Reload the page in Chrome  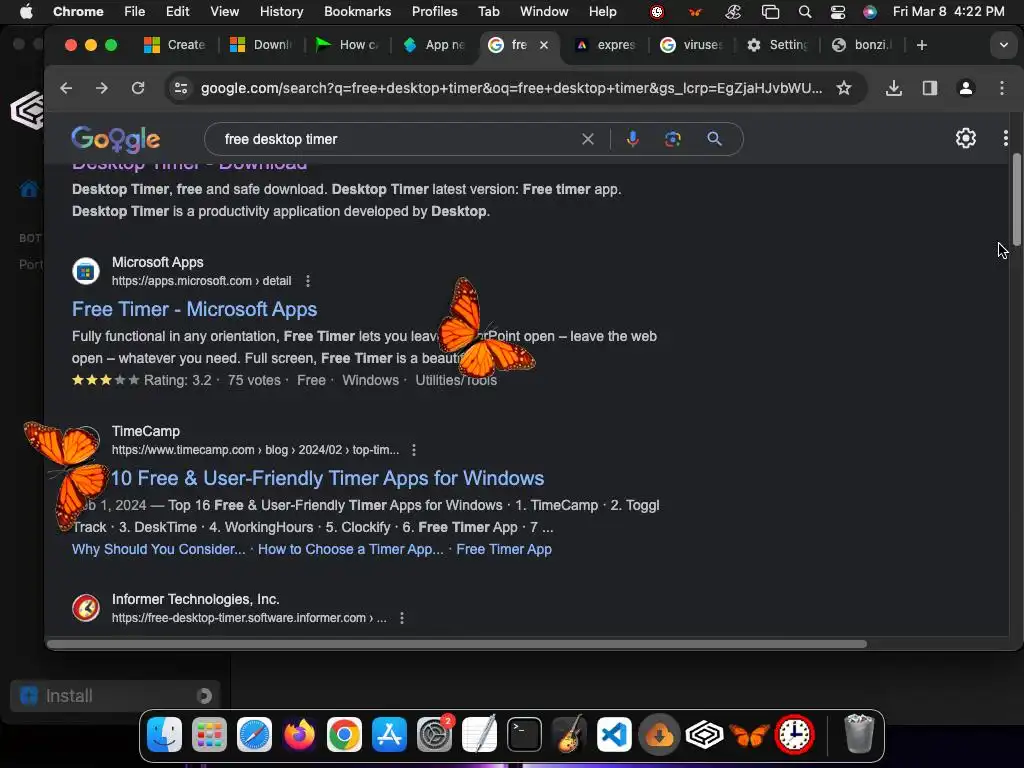[138, 88]
